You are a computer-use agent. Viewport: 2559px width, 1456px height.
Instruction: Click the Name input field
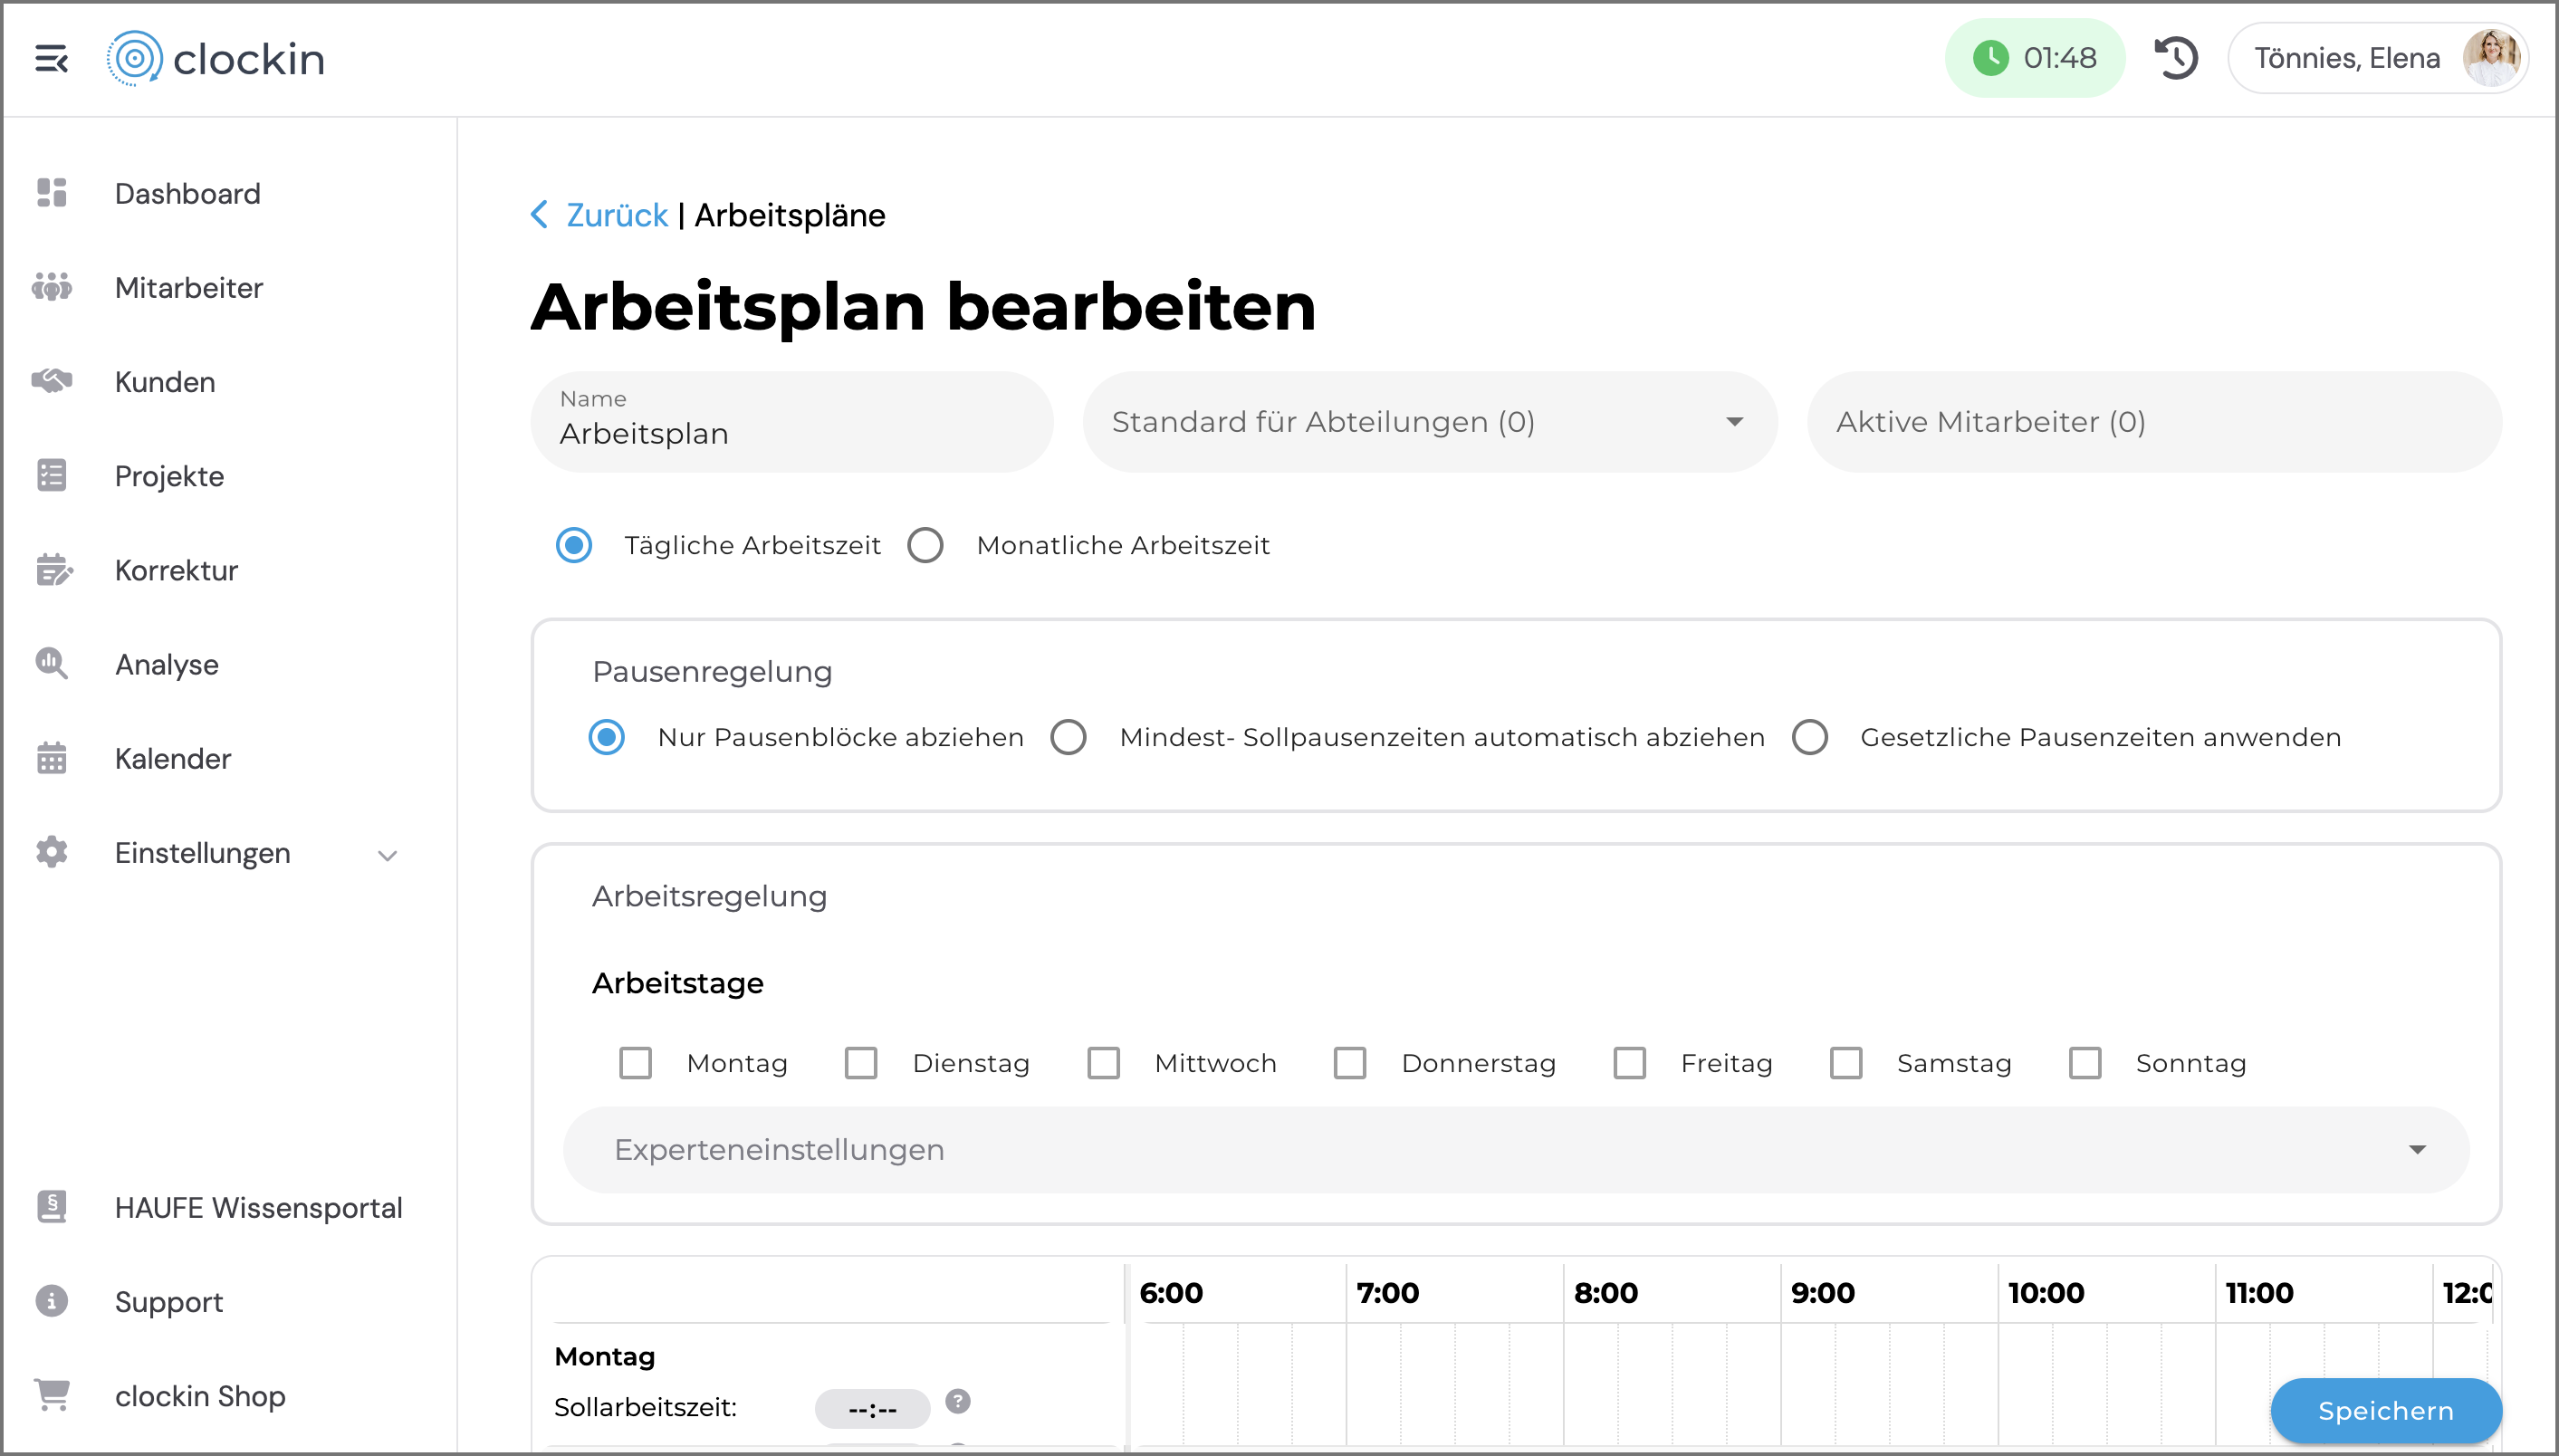coord(792,422)
